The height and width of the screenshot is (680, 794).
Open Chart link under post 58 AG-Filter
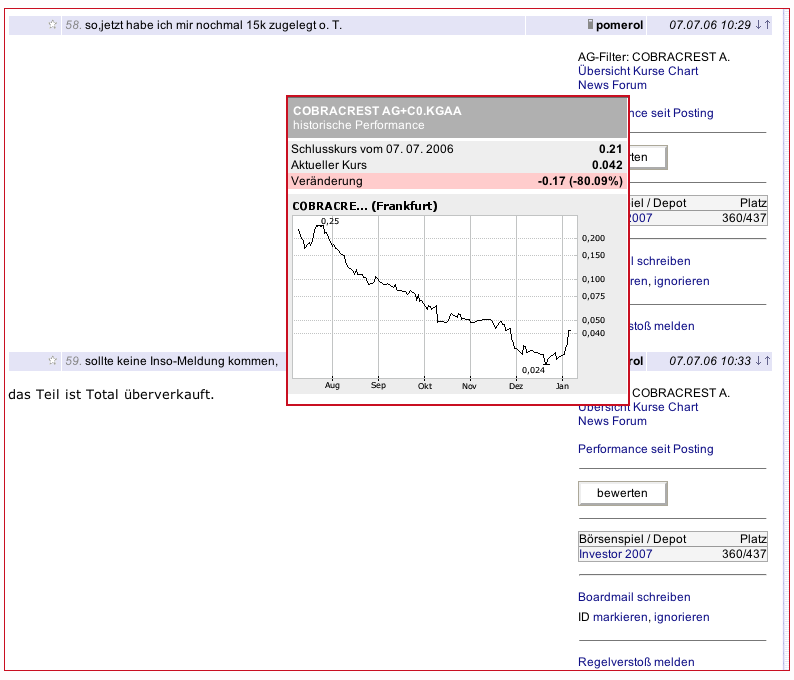[x=683, y=71]
